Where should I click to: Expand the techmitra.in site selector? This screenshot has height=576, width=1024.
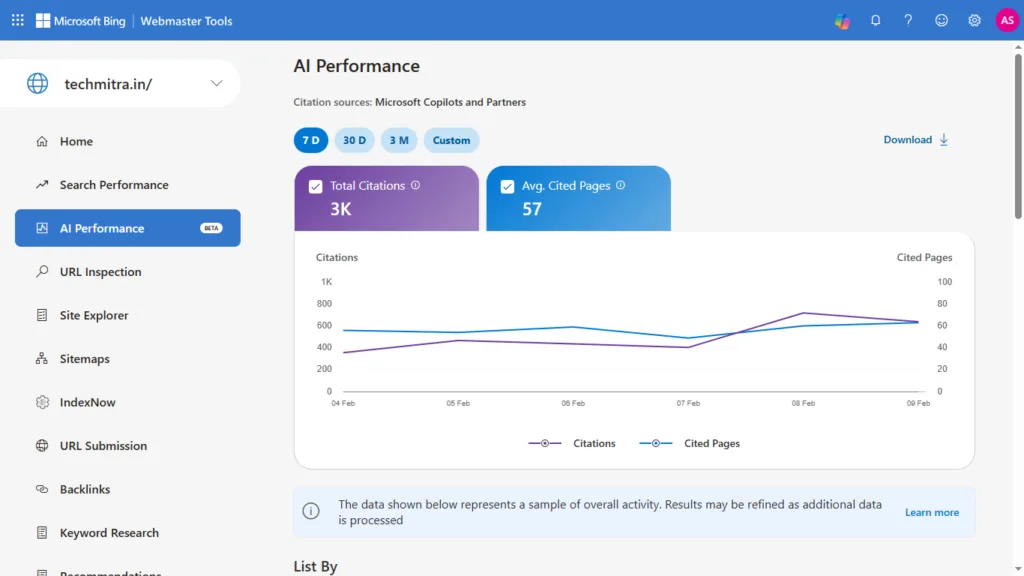click(x=218, y=84)
